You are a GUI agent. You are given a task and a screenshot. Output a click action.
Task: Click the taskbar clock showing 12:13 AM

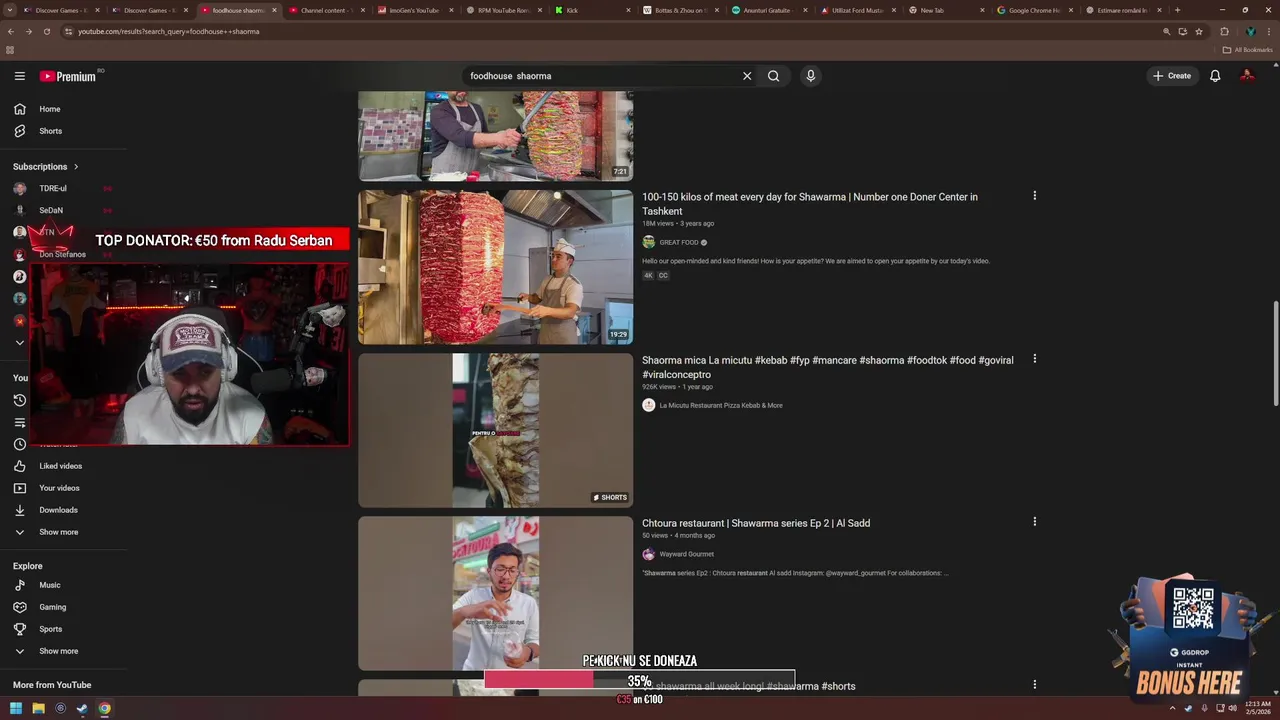tap(1258, 707)
